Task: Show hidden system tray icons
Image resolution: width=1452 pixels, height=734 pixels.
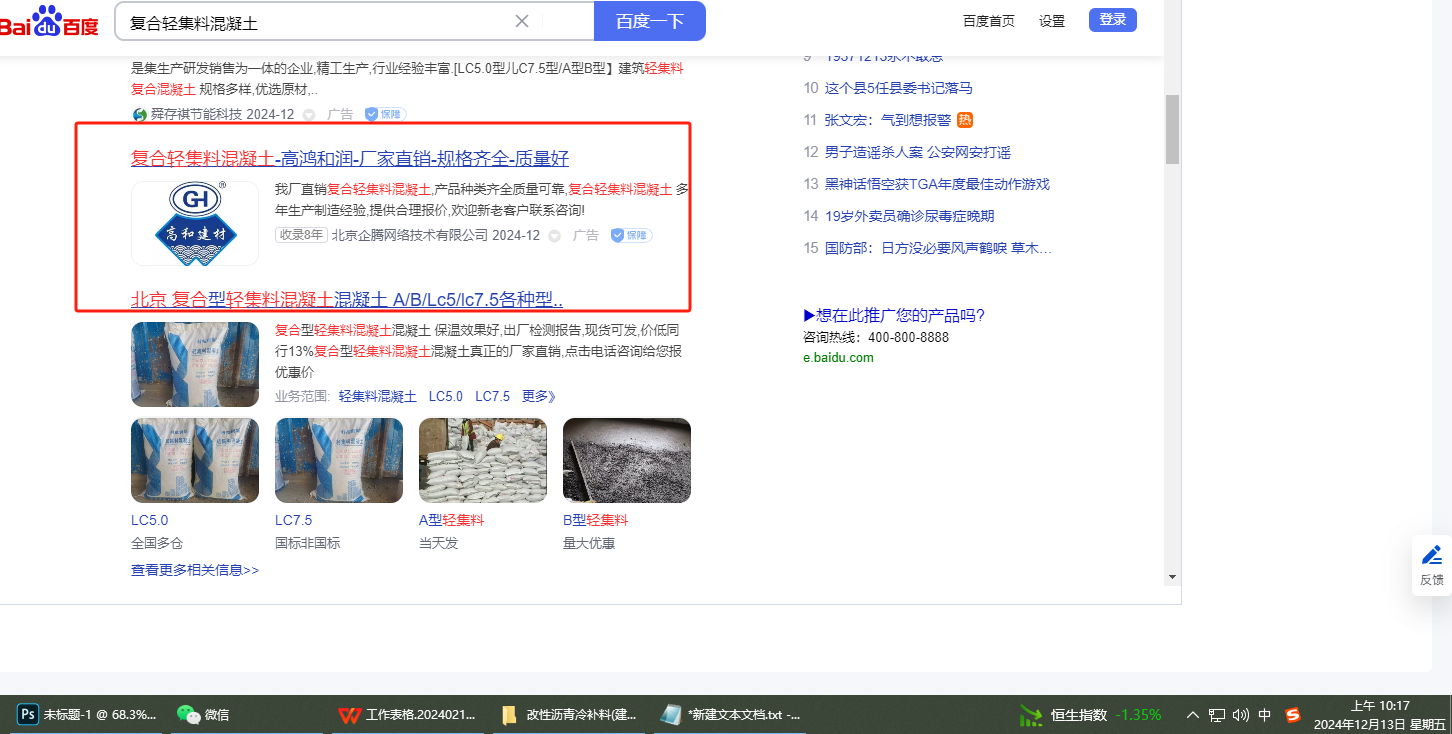Action: (x=1193, y=715)
